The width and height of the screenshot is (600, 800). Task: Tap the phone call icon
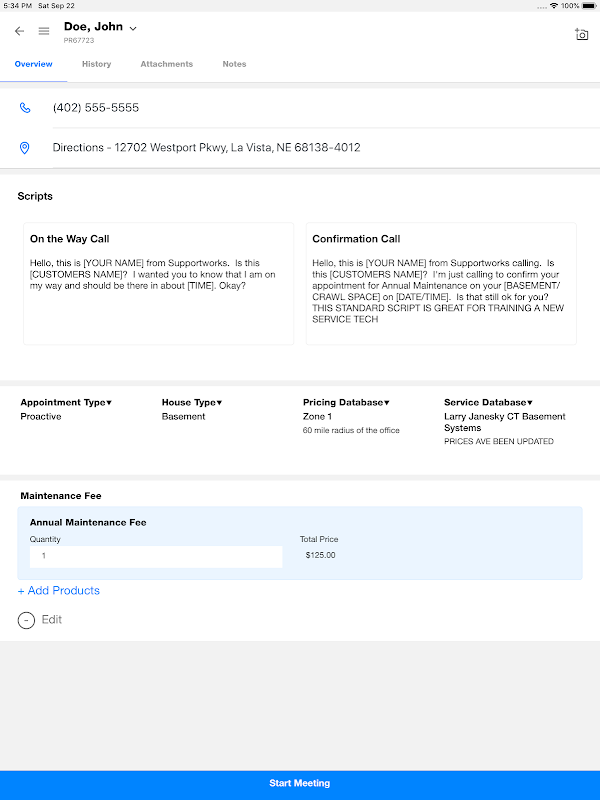[x=25, y=108]
